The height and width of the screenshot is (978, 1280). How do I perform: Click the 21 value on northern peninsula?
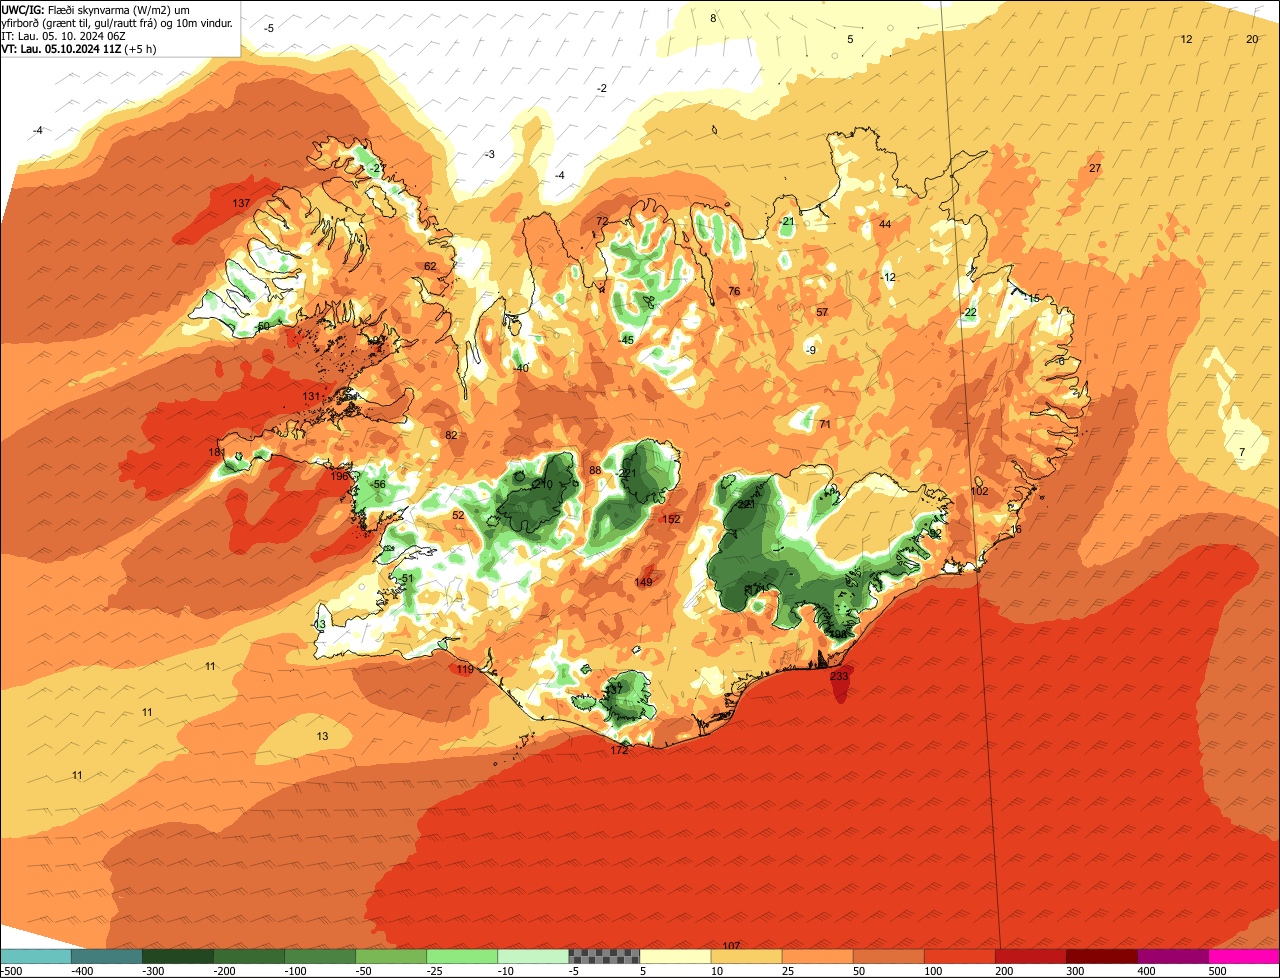coord(788,222)
